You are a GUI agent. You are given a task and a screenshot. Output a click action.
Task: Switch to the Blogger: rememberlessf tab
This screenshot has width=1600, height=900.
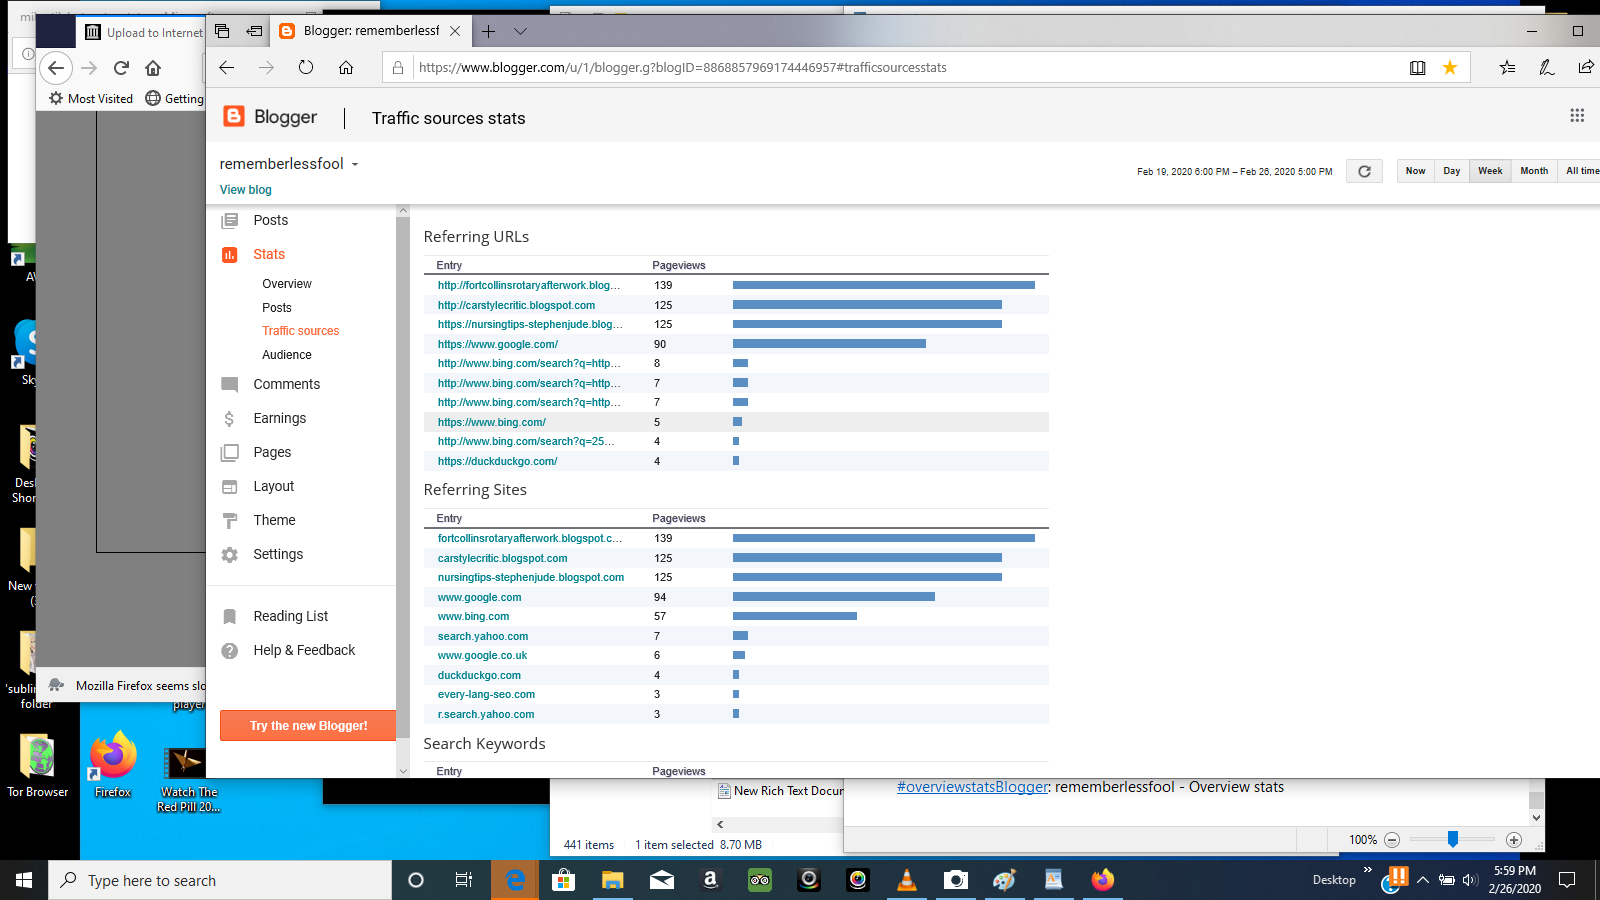pyautogui.click(x=370, y=31)
